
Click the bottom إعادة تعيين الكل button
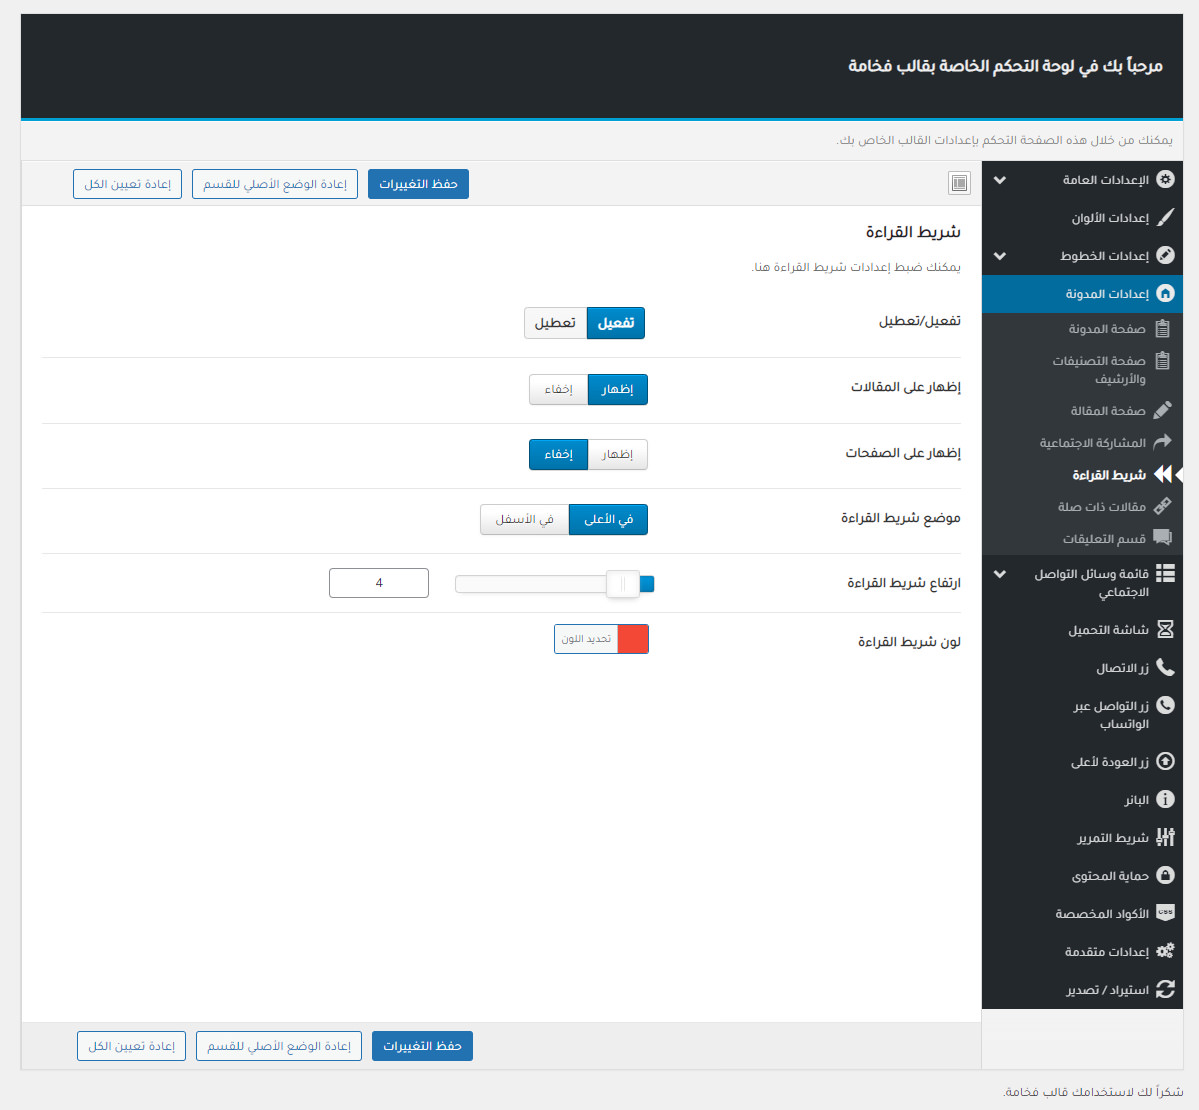131,1046
